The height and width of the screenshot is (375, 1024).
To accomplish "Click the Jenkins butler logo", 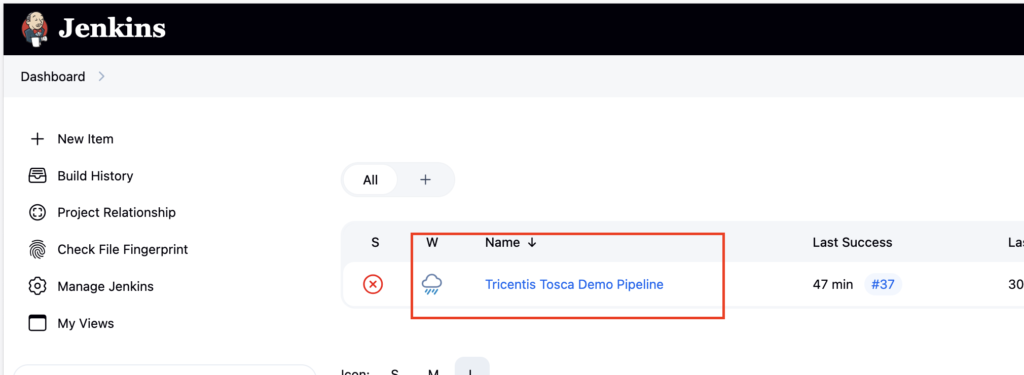I will 35,29.
